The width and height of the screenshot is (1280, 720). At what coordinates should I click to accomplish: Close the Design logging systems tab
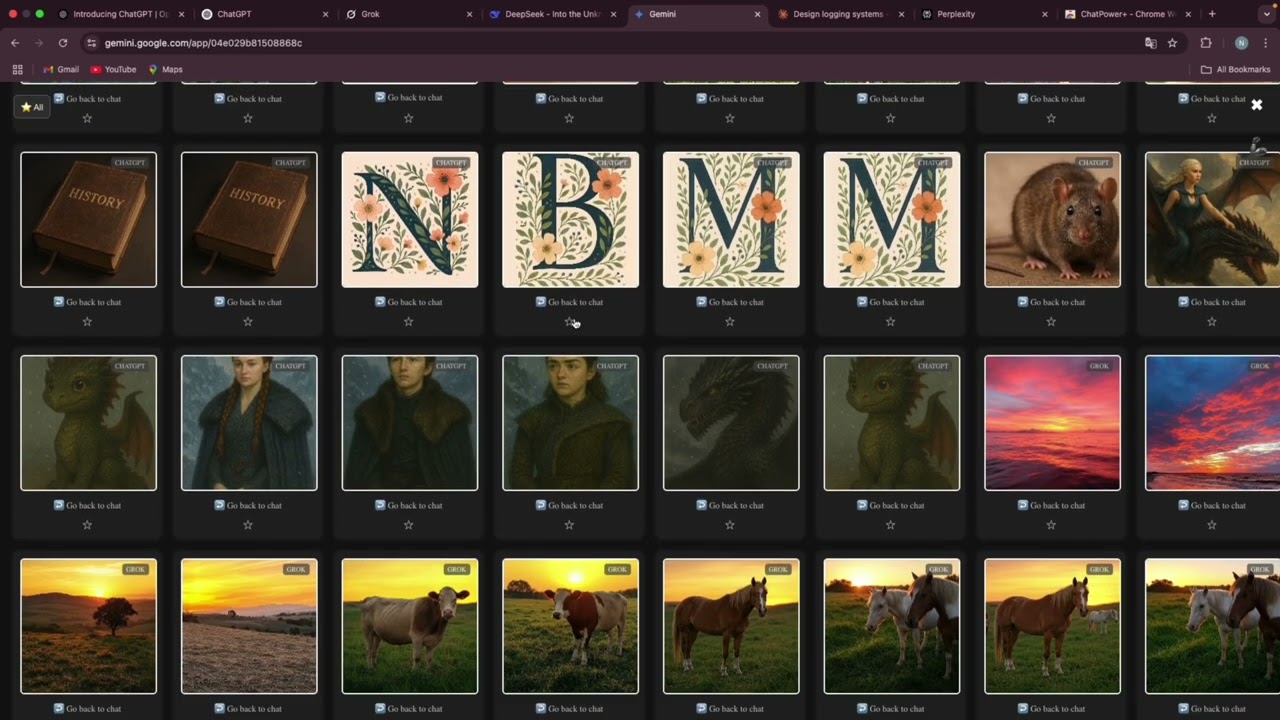(901, 14)
